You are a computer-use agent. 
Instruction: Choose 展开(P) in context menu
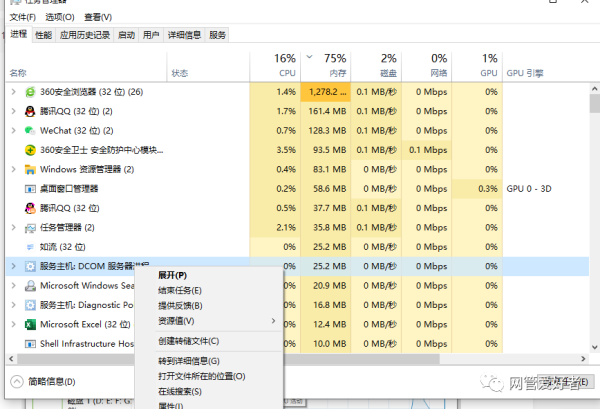(x=209, y=275)
